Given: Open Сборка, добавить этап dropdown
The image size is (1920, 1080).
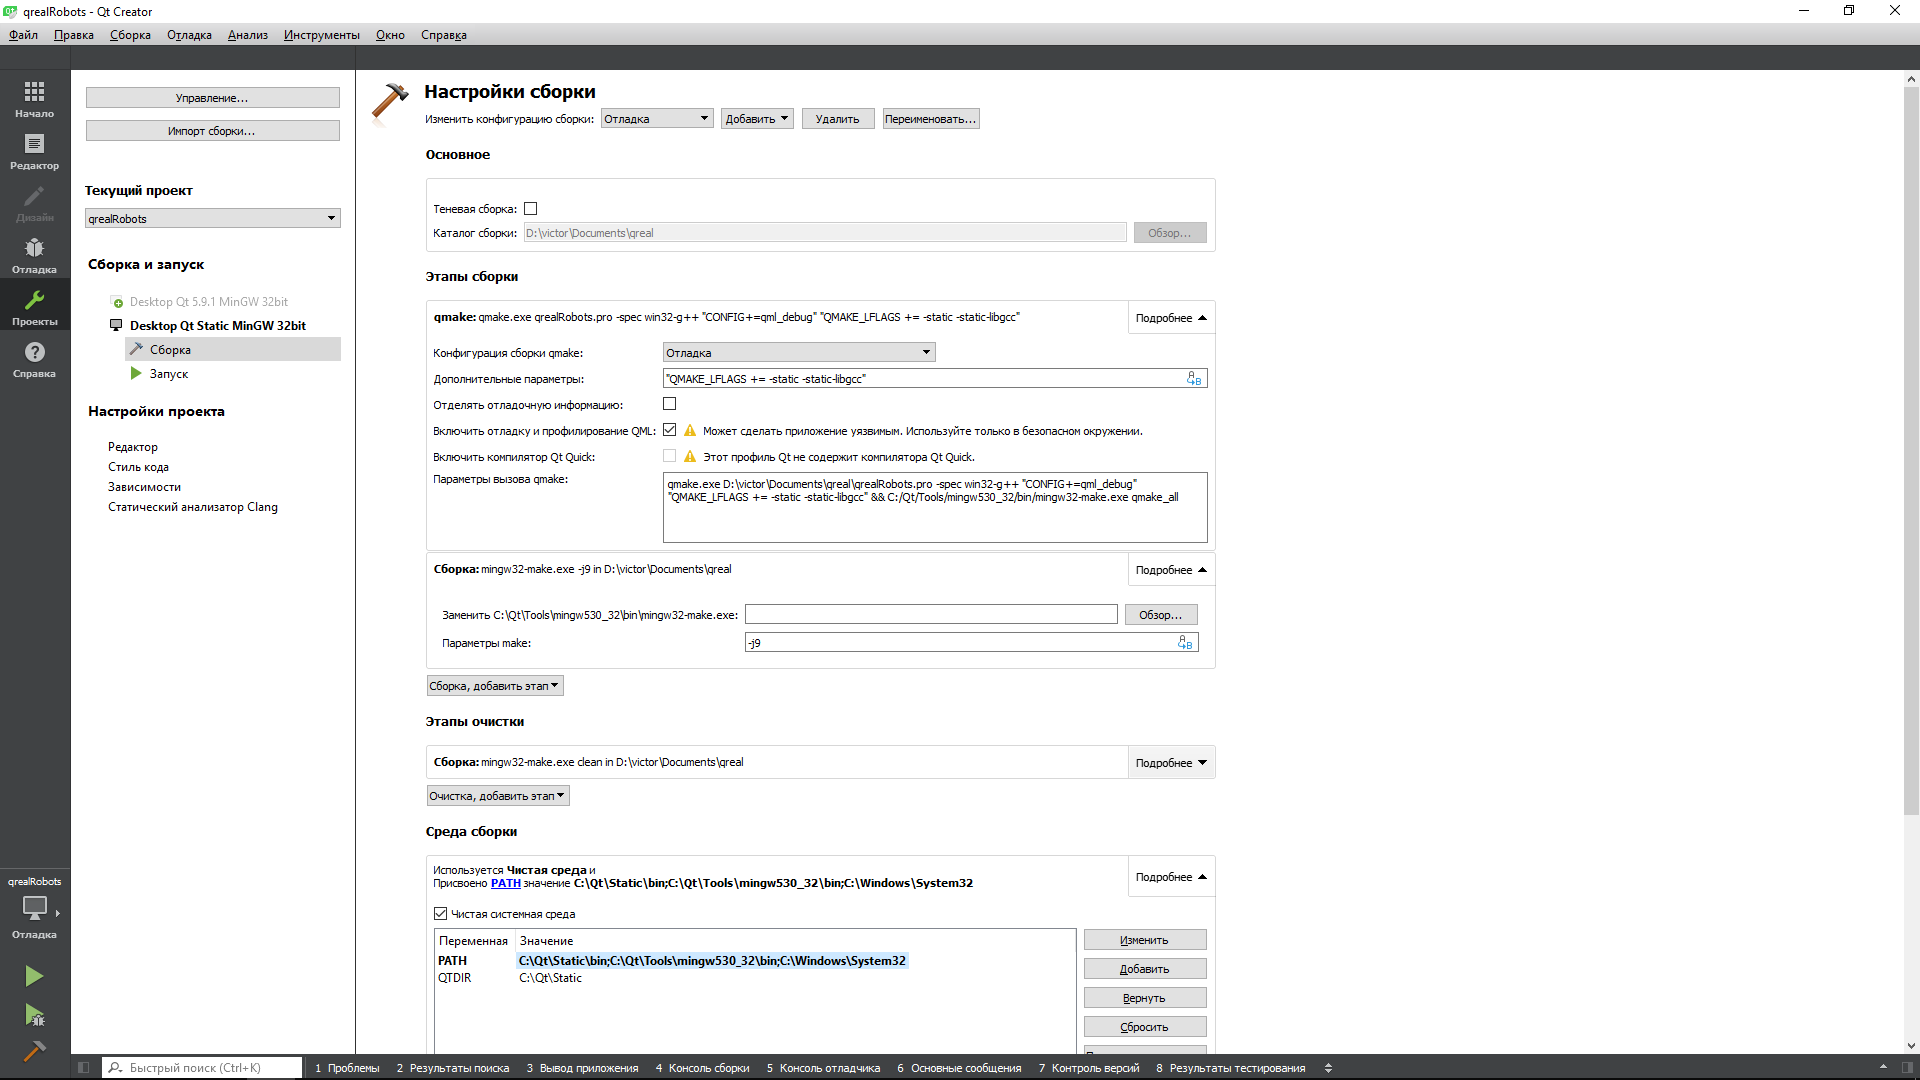Looking at the screenshot, I should (495, 686).
